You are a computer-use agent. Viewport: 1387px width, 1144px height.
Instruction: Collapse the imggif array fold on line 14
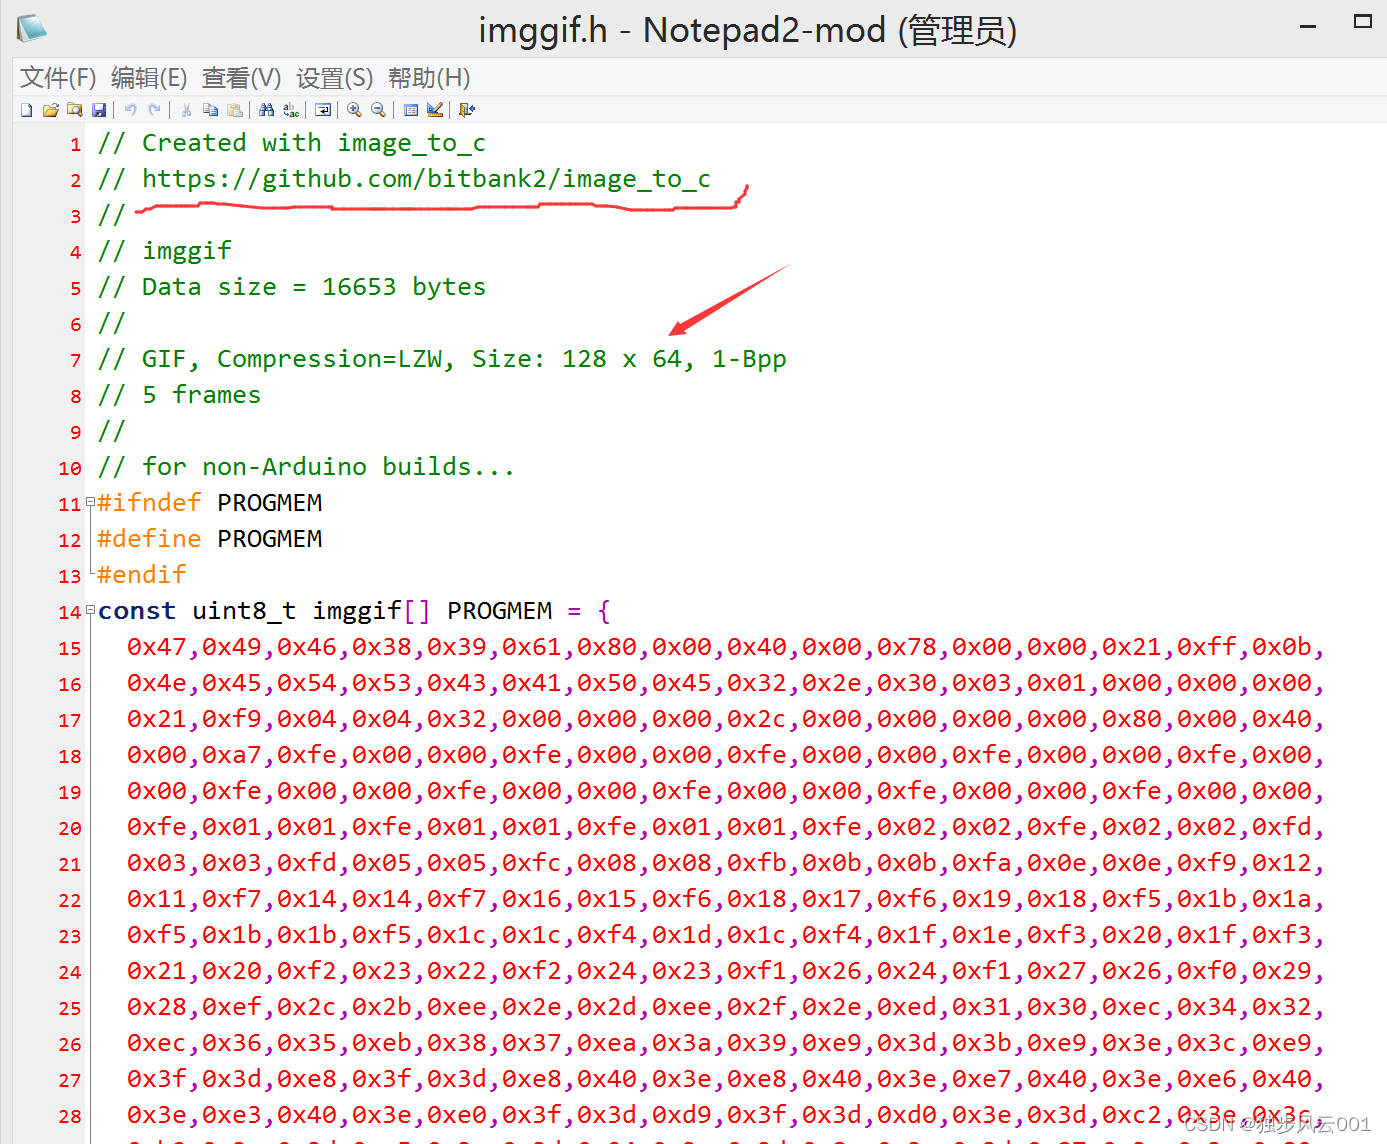coord(91,610)
